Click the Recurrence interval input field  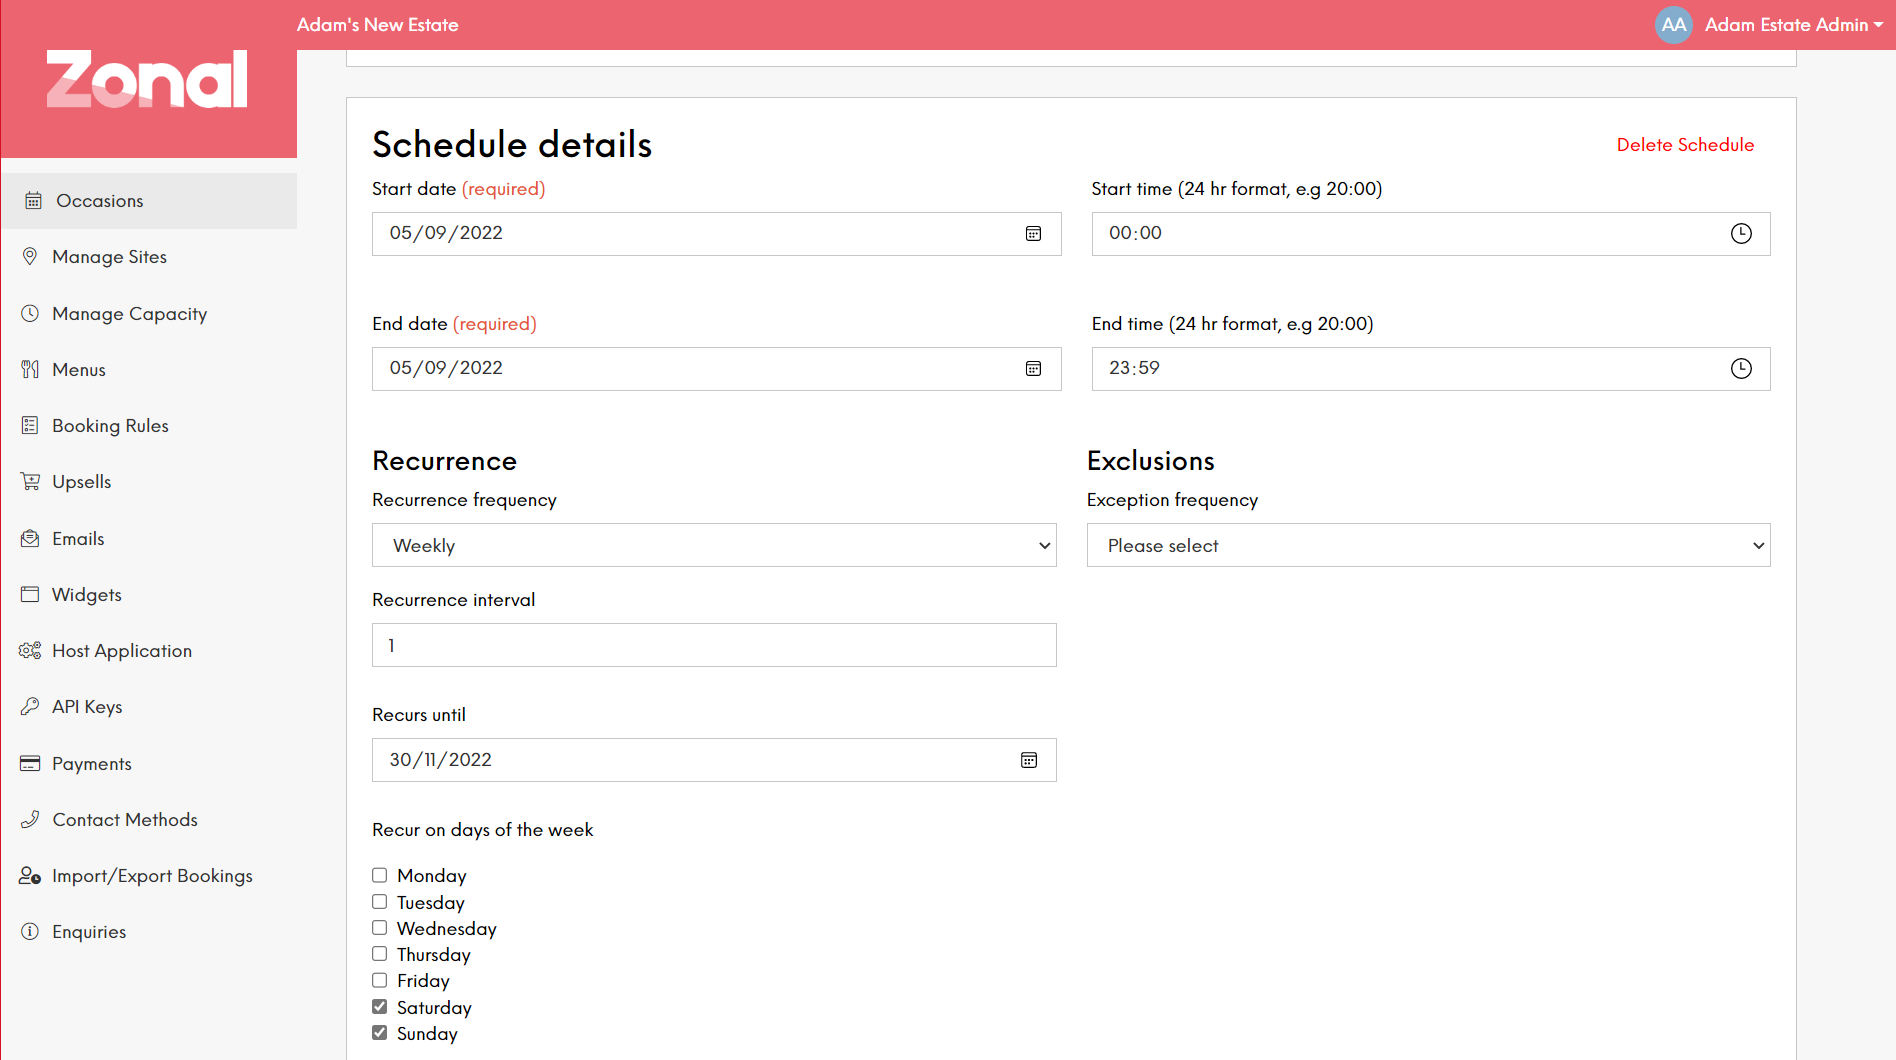[x=714, y=645]
